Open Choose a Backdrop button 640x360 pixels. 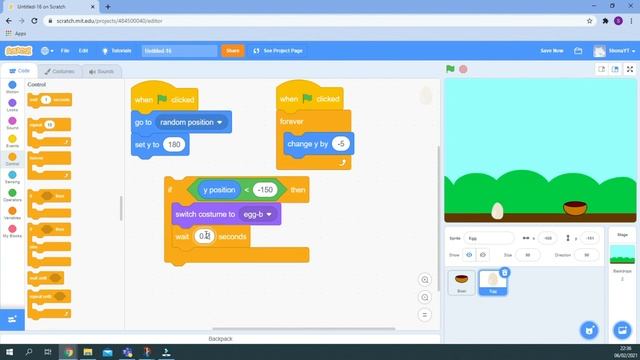tap(622, 330)
